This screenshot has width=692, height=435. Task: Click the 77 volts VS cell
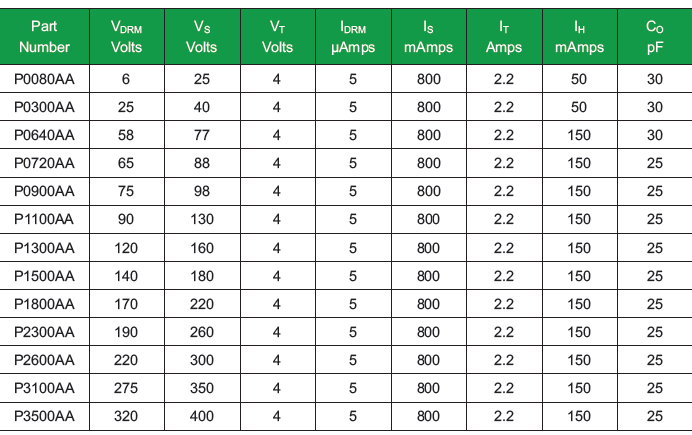click(201, 135)
